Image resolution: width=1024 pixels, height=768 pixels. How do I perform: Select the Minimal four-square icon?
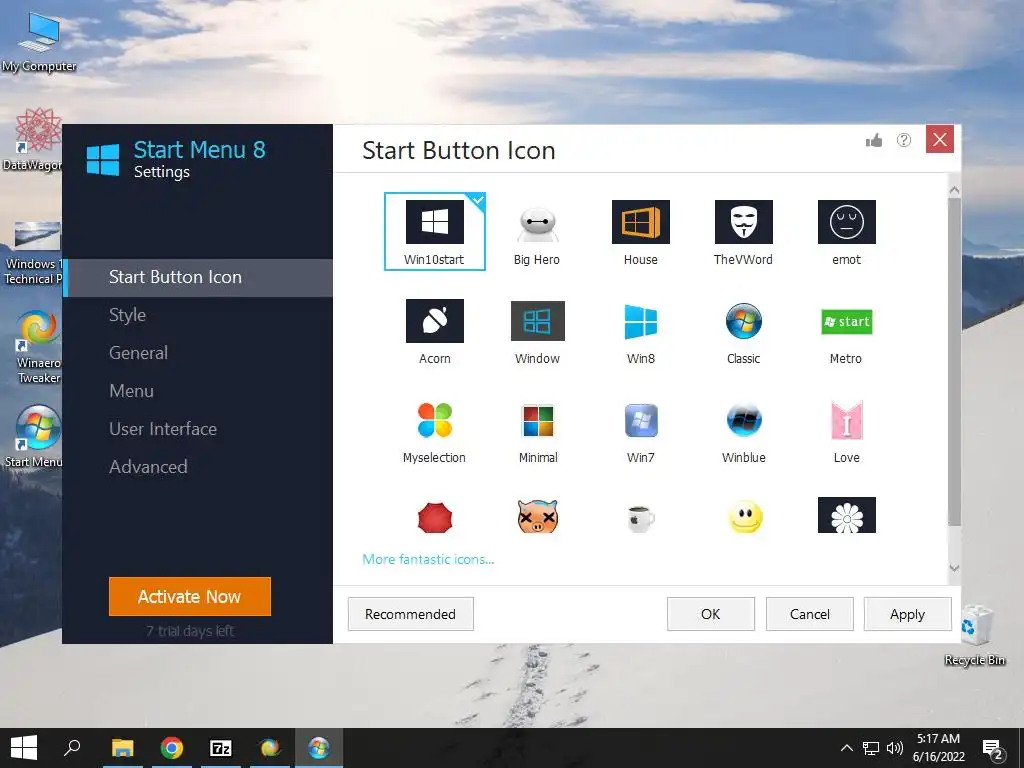(x=537, y=434)
